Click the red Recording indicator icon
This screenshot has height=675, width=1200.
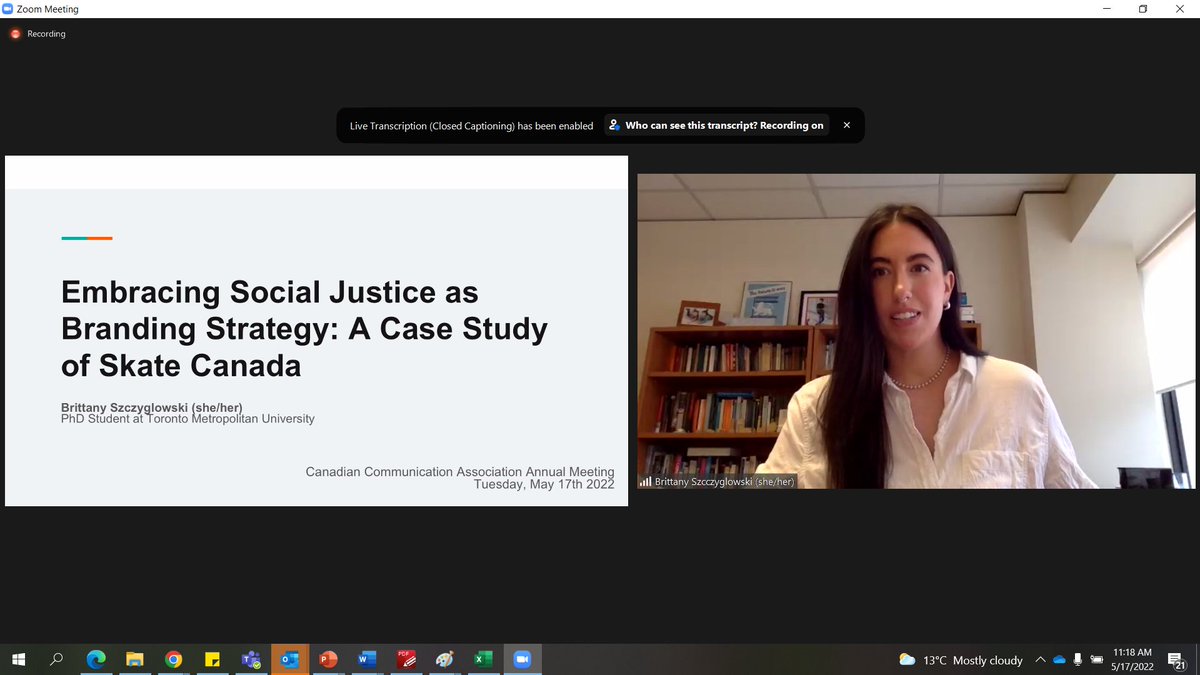click(15, 34)
